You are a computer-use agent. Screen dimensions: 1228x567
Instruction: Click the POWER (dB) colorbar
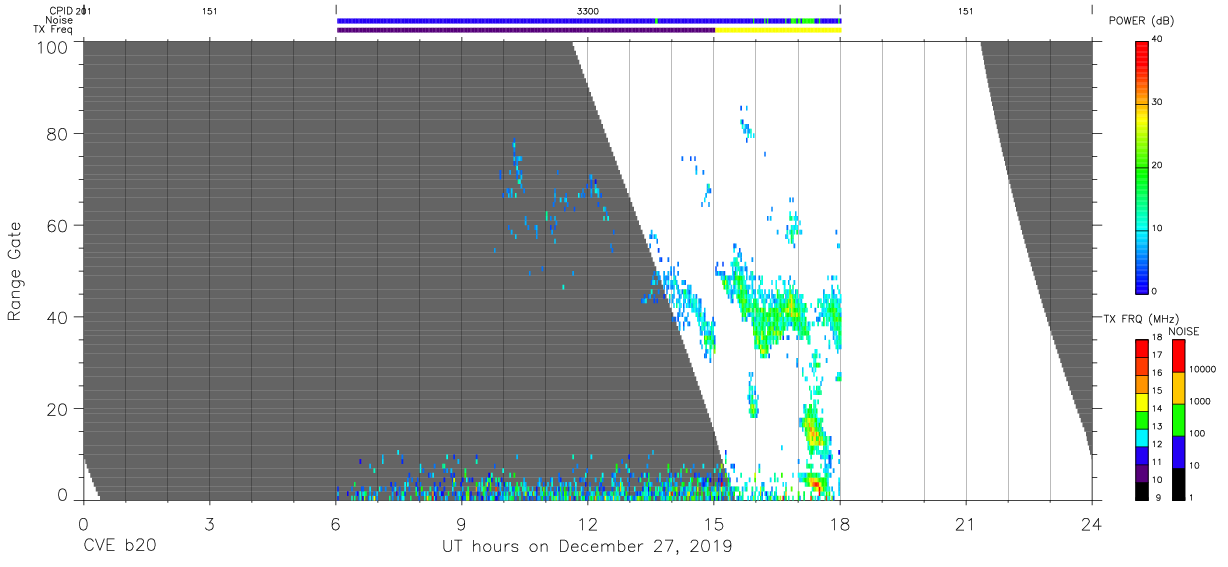pos(1142,166)
